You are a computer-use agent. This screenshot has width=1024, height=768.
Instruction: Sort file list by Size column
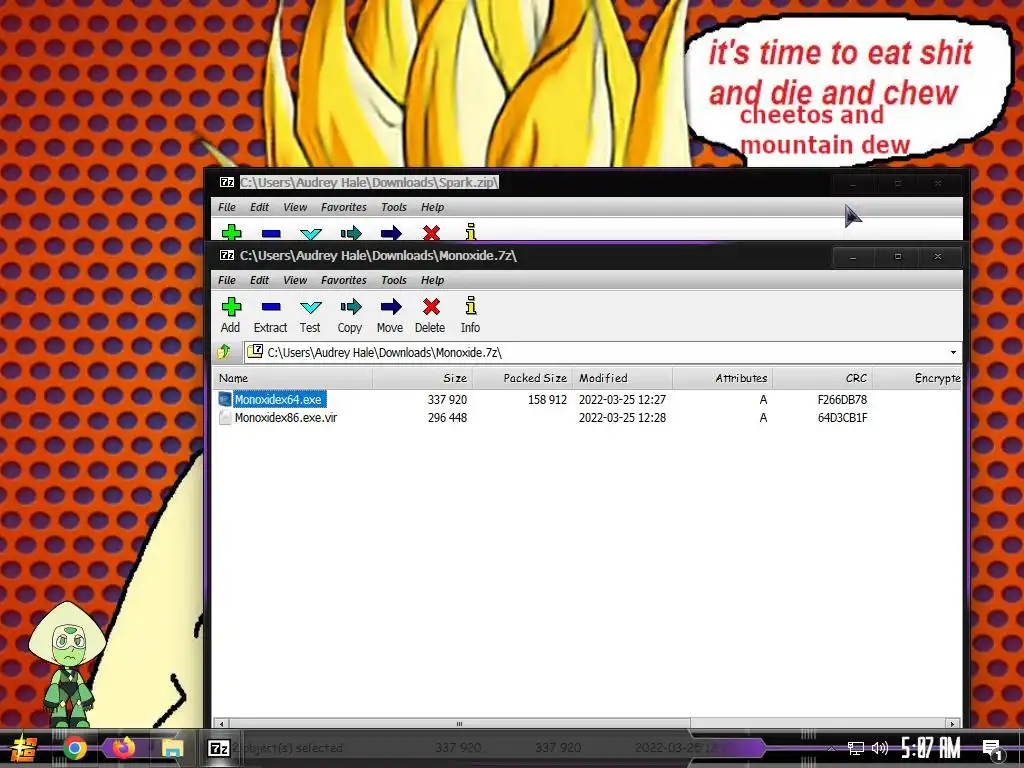click(423, 378)
